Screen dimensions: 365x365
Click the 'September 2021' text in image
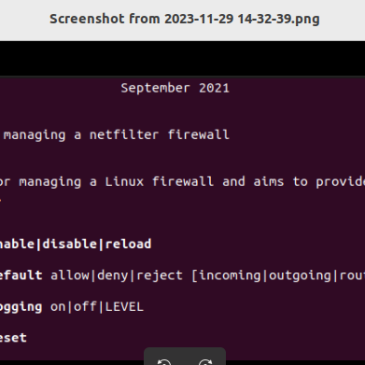coord(175,88)
